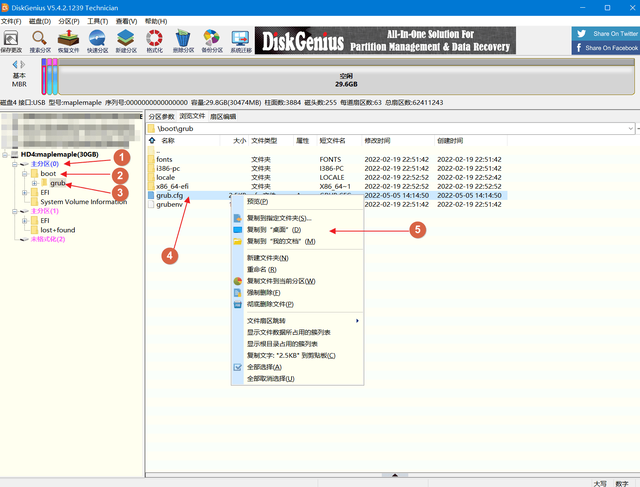
Task: Collapse the 主分区(0) tree node
Action: (15, 164)
